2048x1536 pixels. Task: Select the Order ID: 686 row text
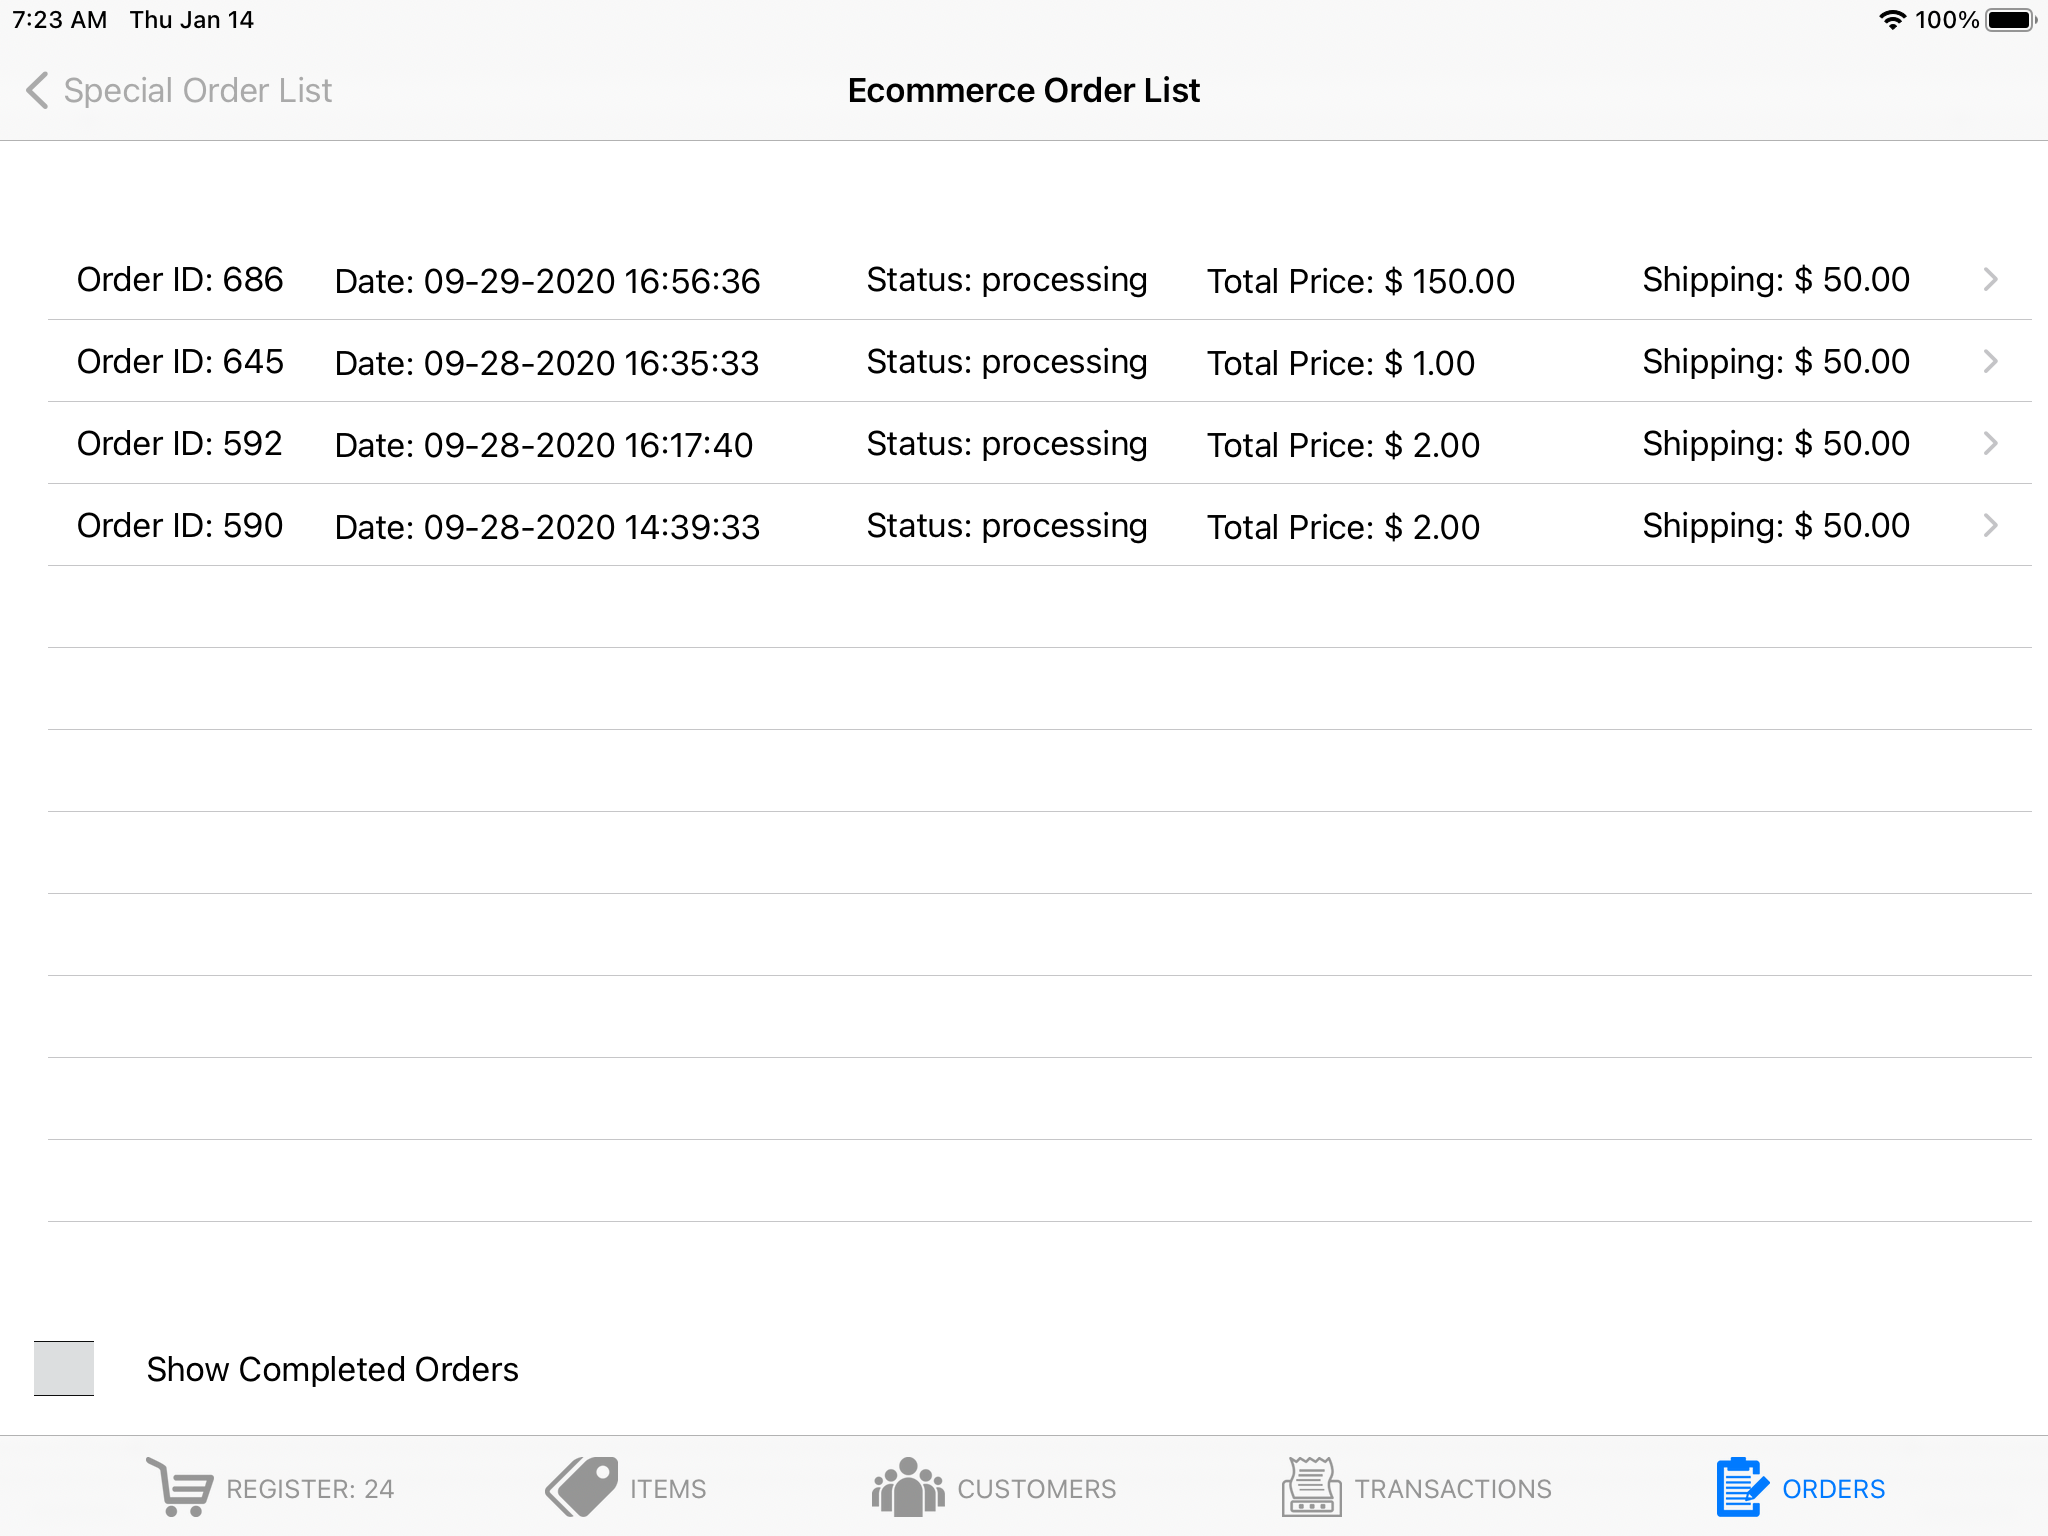[180, 280]
